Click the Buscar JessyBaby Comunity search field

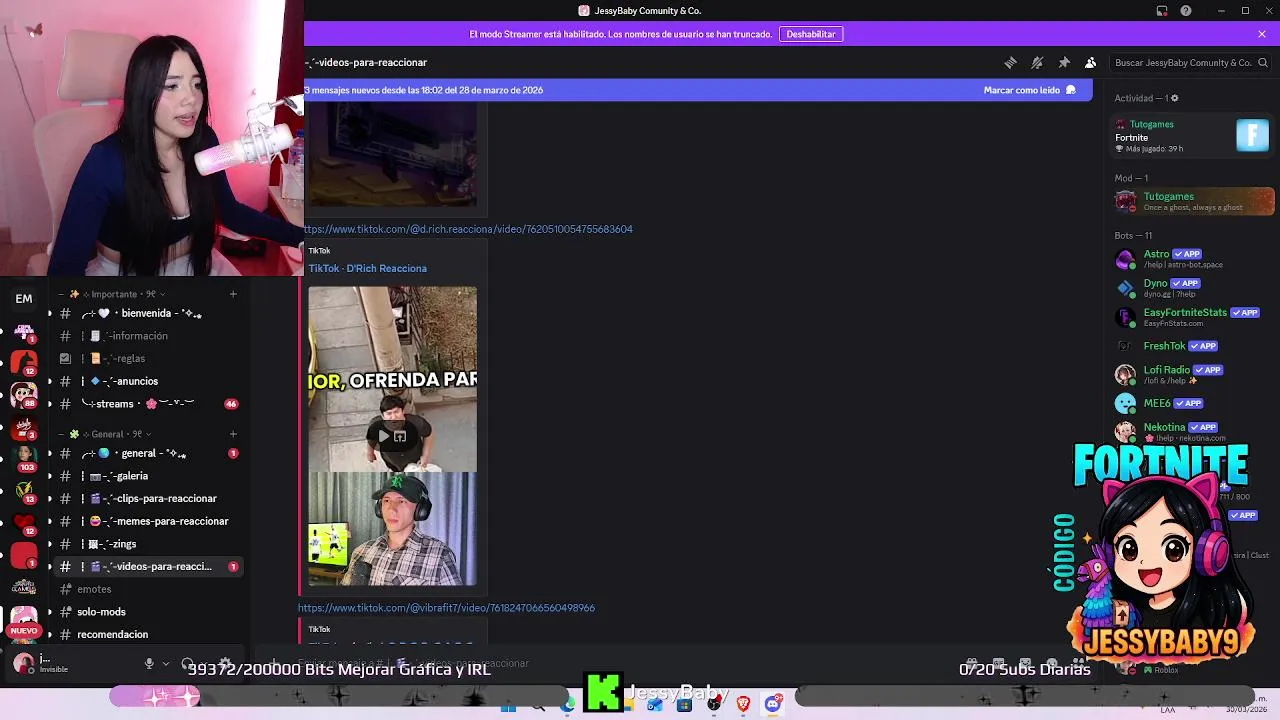[1189, 63]
